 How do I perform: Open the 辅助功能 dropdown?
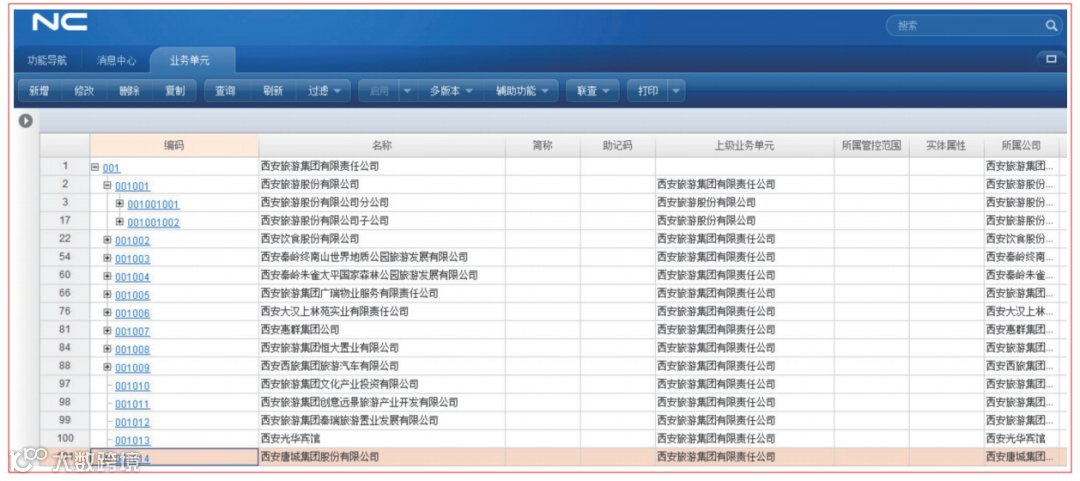coord(521,91)
